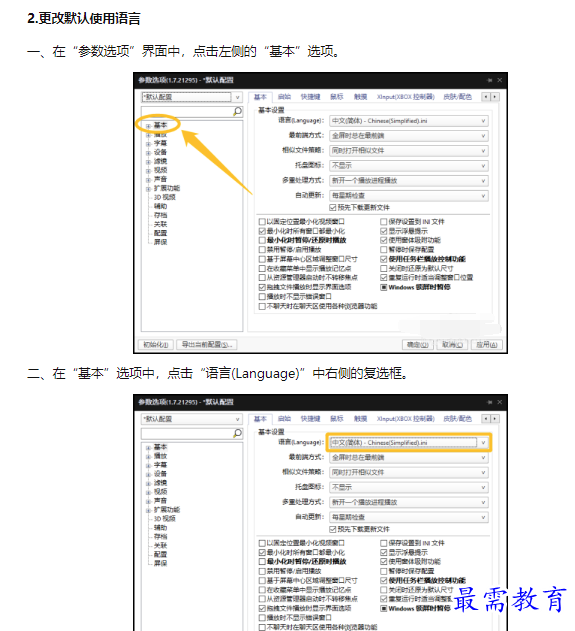Expand 扩展功能 tree node in step-two dialog

148,510
